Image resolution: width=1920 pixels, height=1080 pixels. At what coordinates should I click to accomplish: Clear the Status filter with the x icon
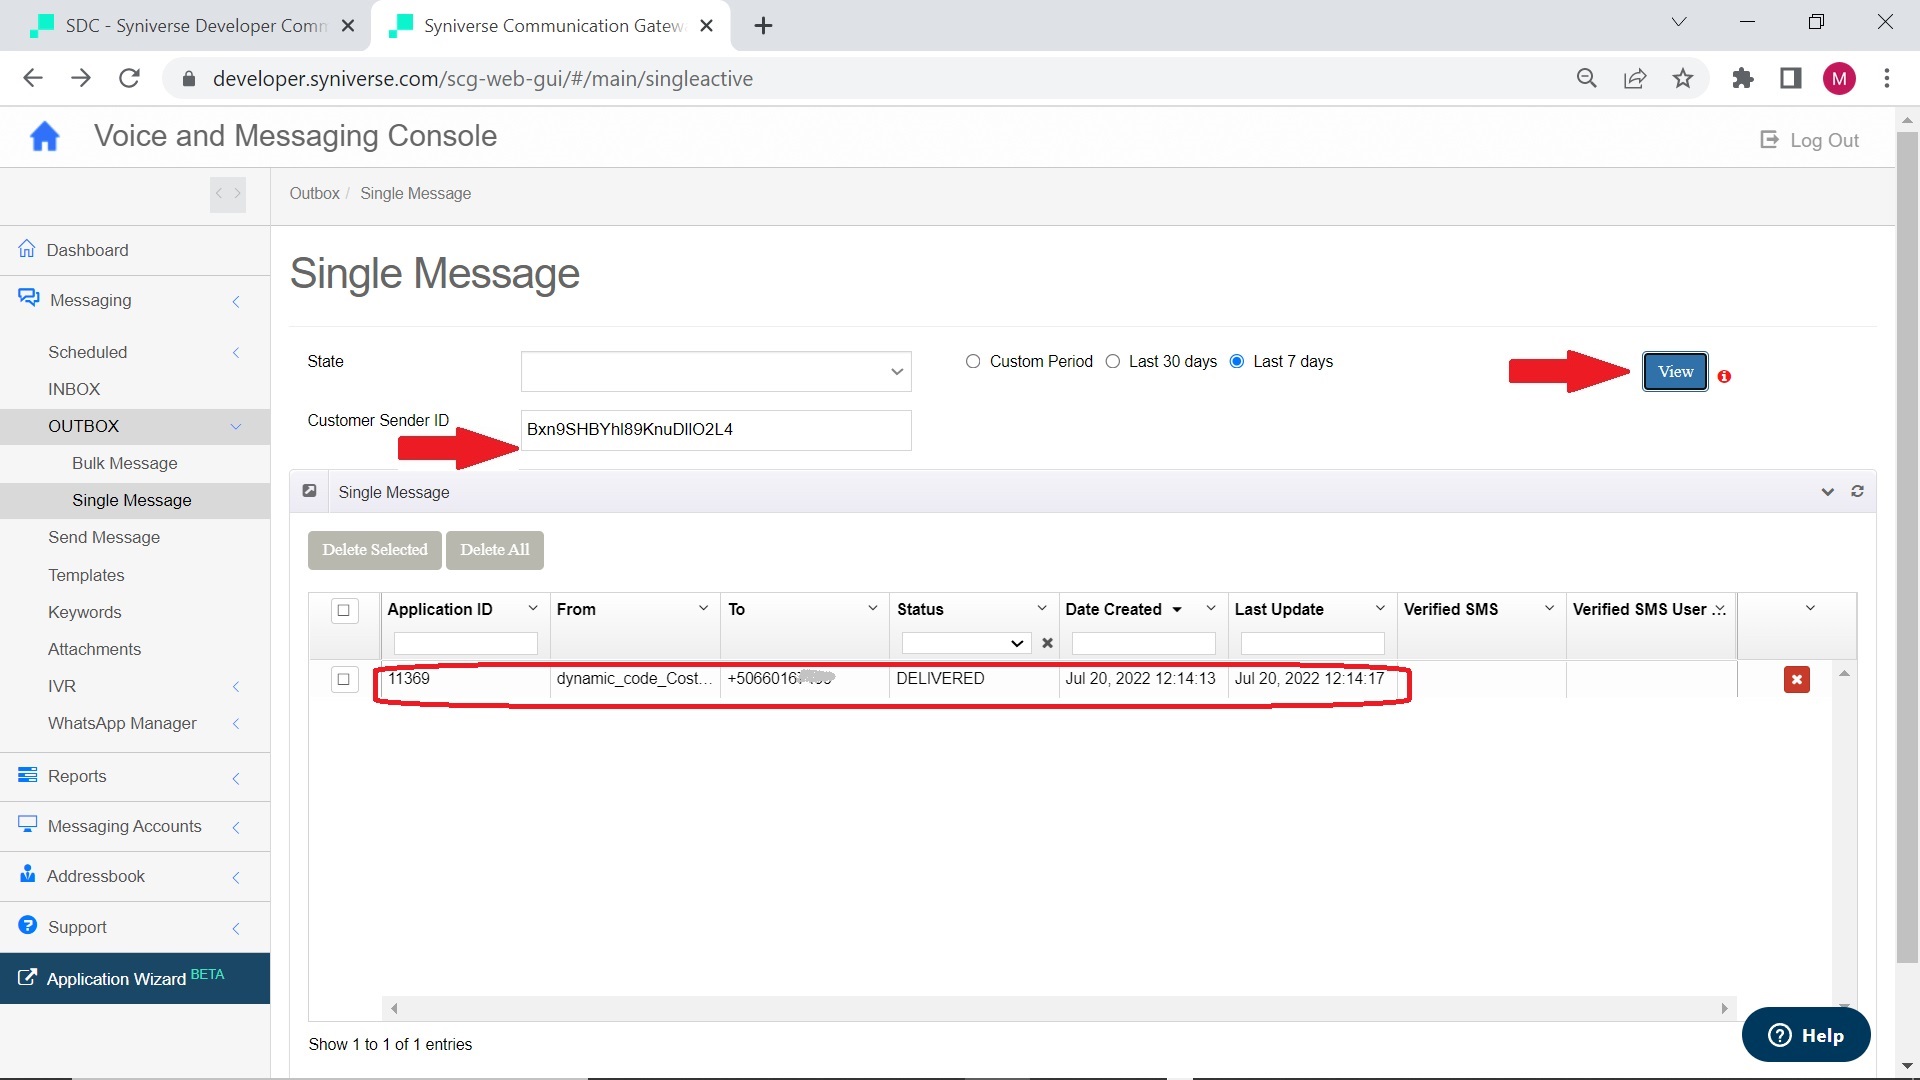point(1047,643)
